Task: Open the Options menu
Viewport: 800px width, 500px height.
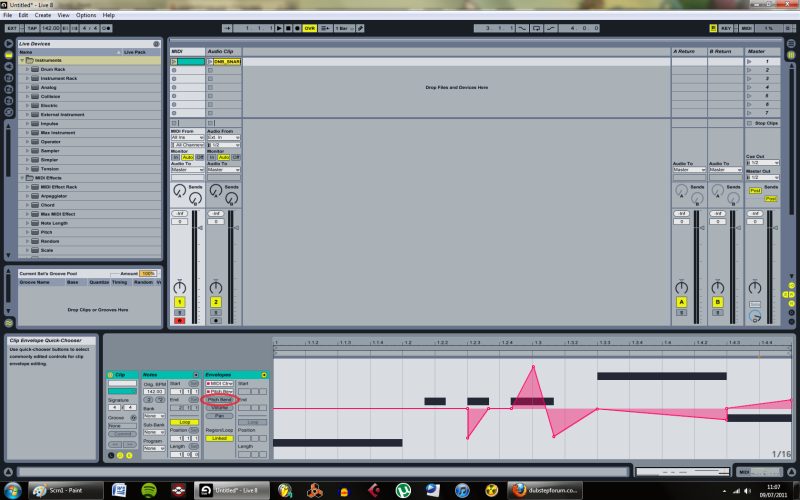Action: pyautogui.click(x=86, y=15)
